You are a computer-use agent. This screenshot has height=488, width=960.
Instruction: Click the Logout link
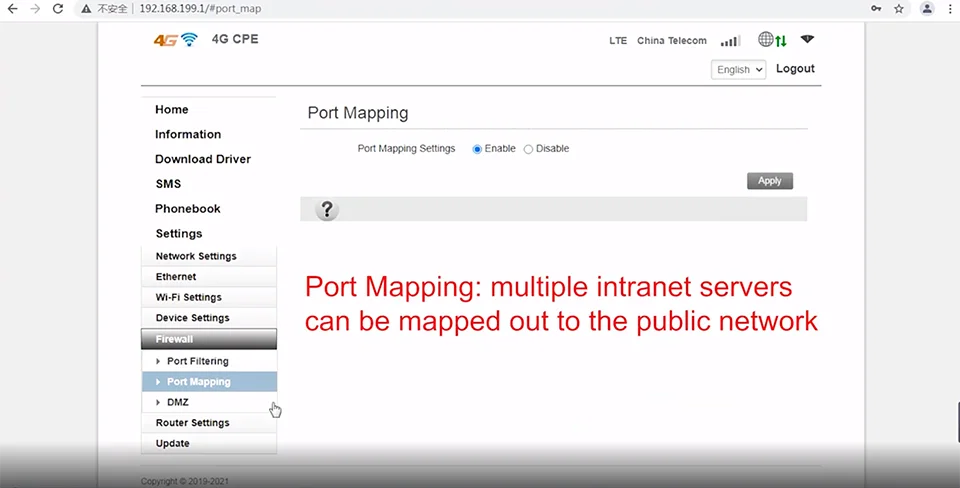795,69
